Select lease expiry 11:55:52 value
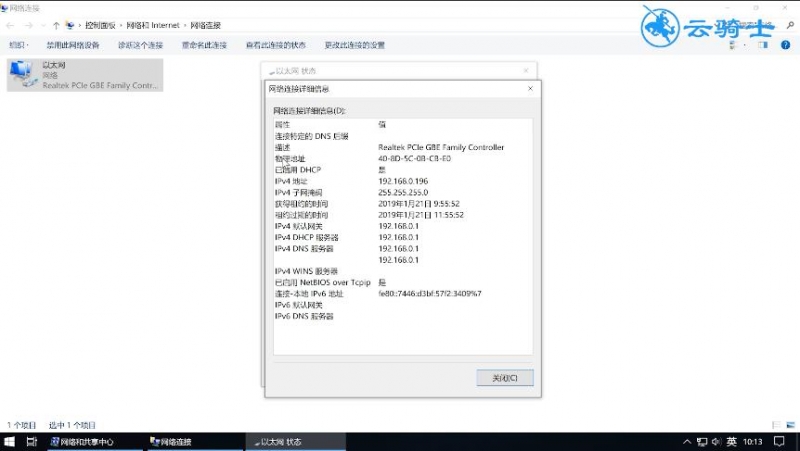The height and width of the screenshot is (451, 800). 421,215
